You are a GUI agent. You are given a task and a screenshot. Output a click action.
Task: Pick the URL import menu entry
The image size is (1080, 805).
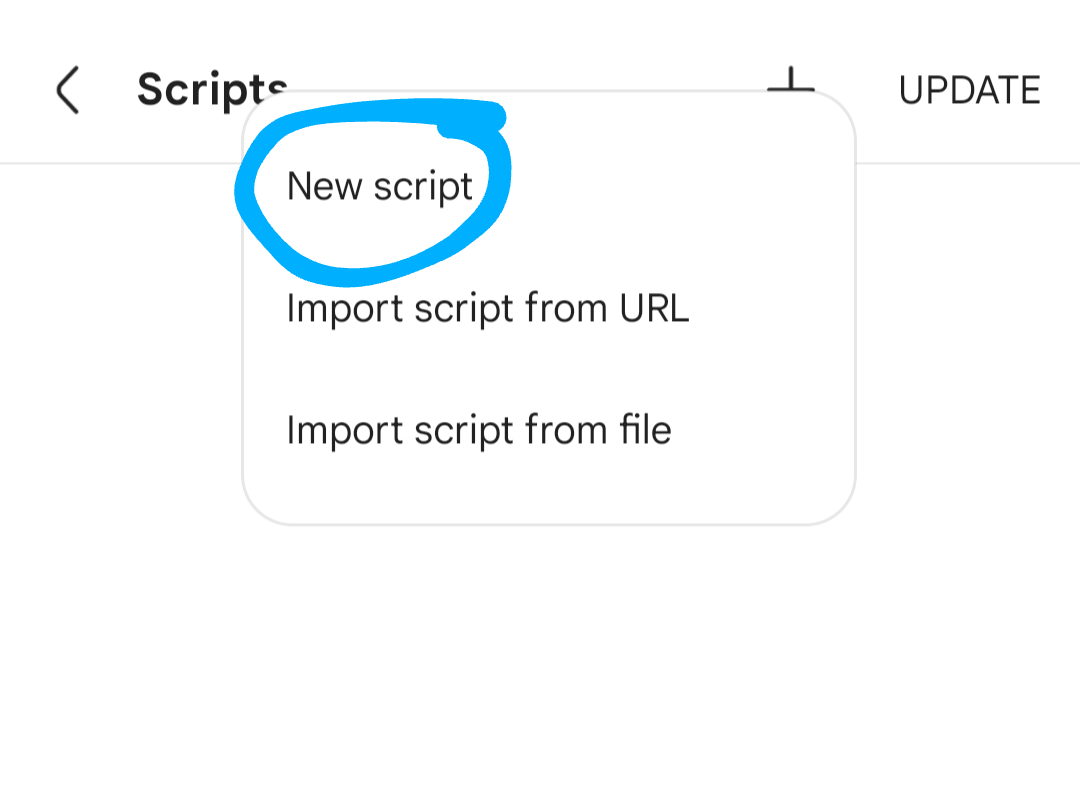click(488, 309)
